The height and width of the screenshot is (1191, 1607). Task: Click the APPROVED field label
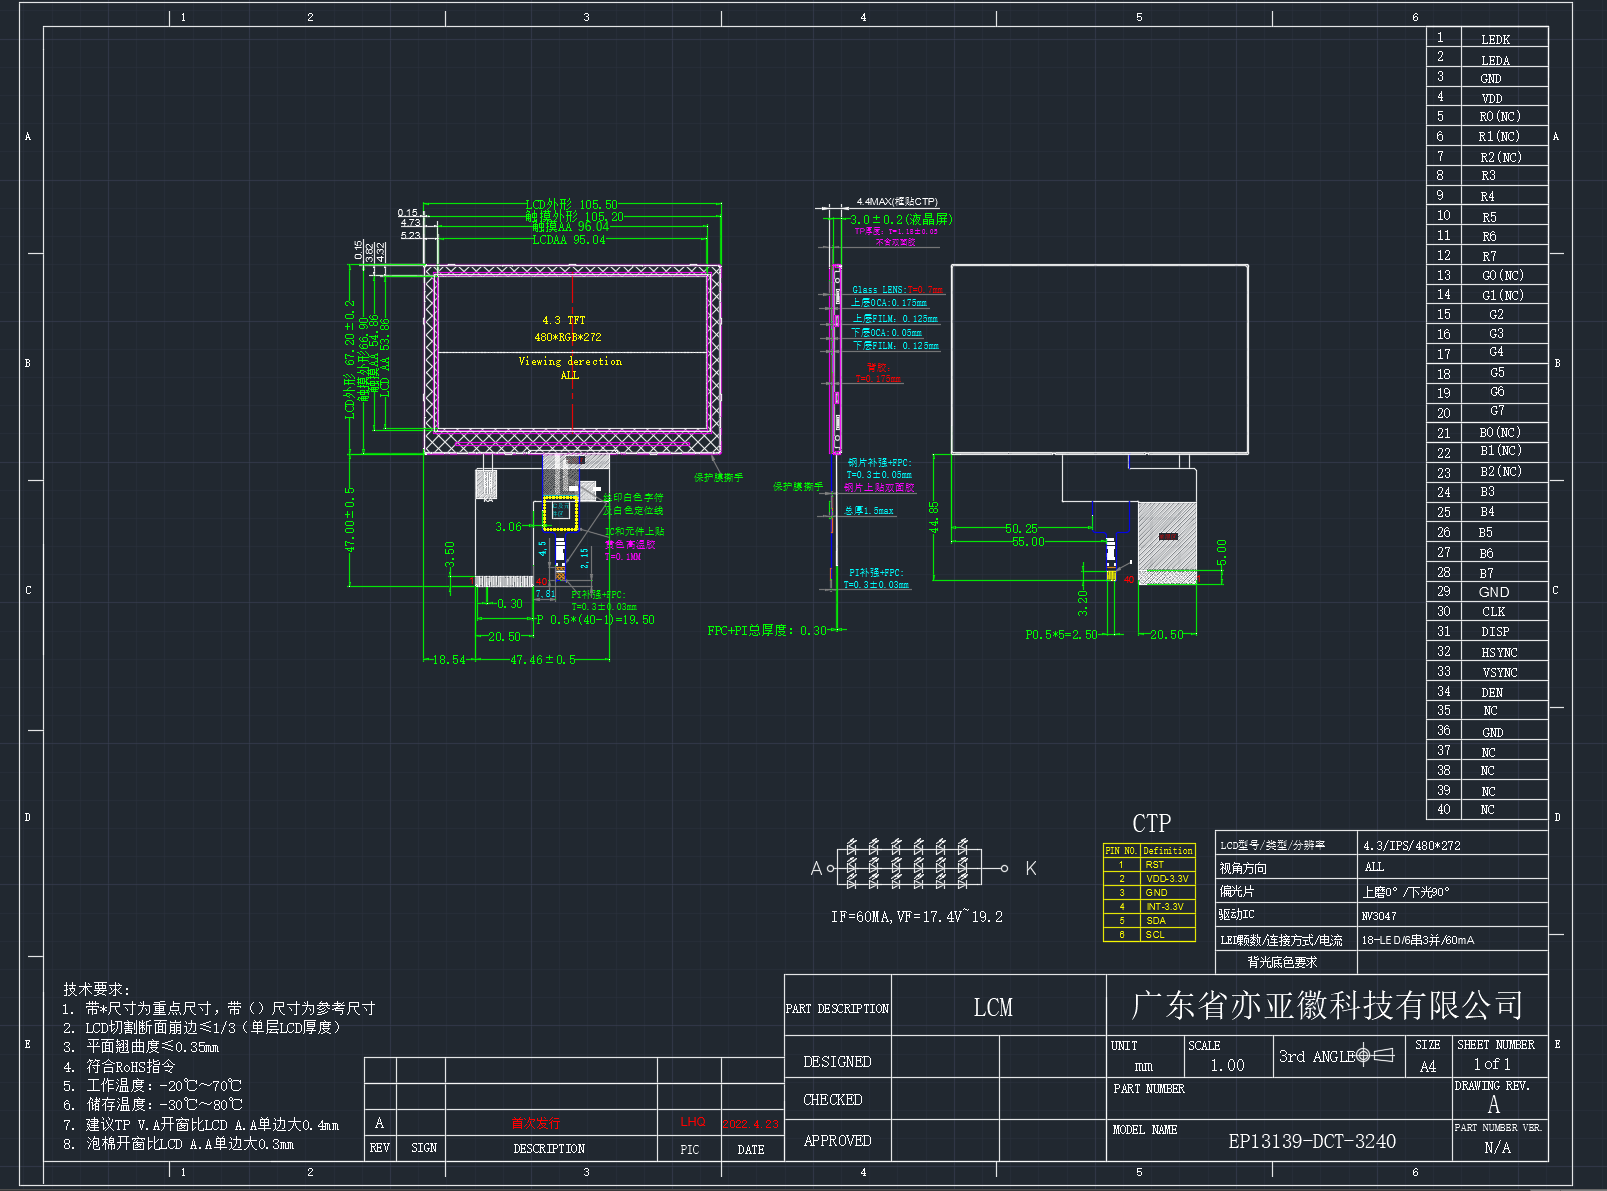click(x=837, y=1141)
